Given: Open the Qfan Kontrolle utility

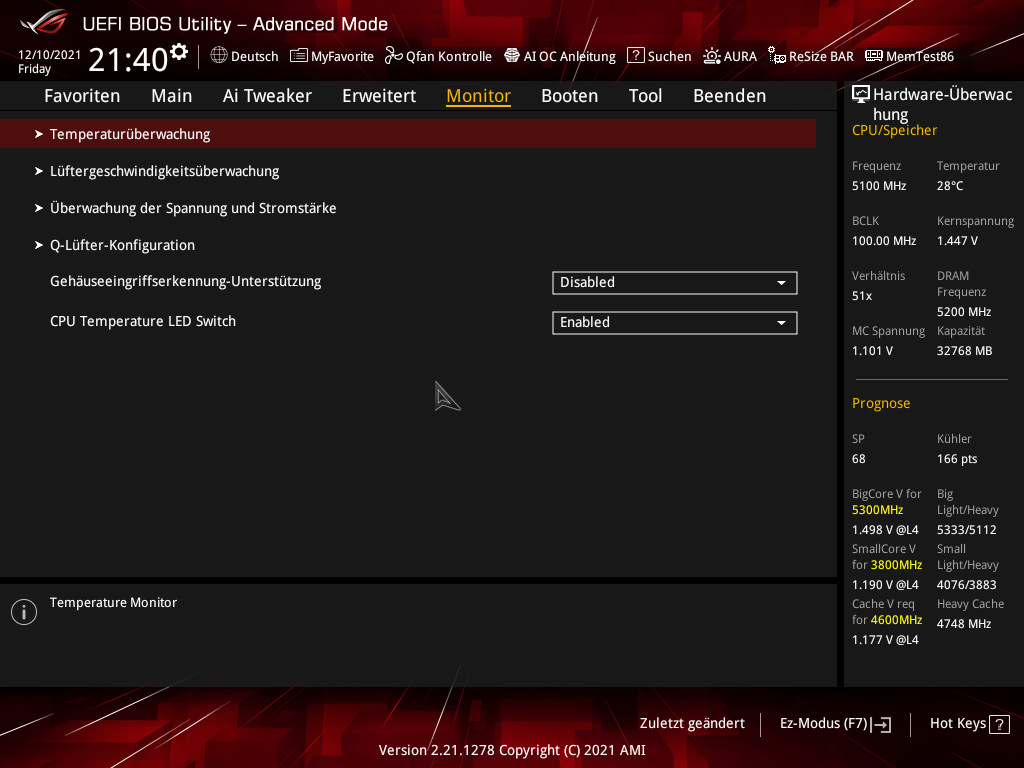Looking at the screenshot, I should pos(438,56).
